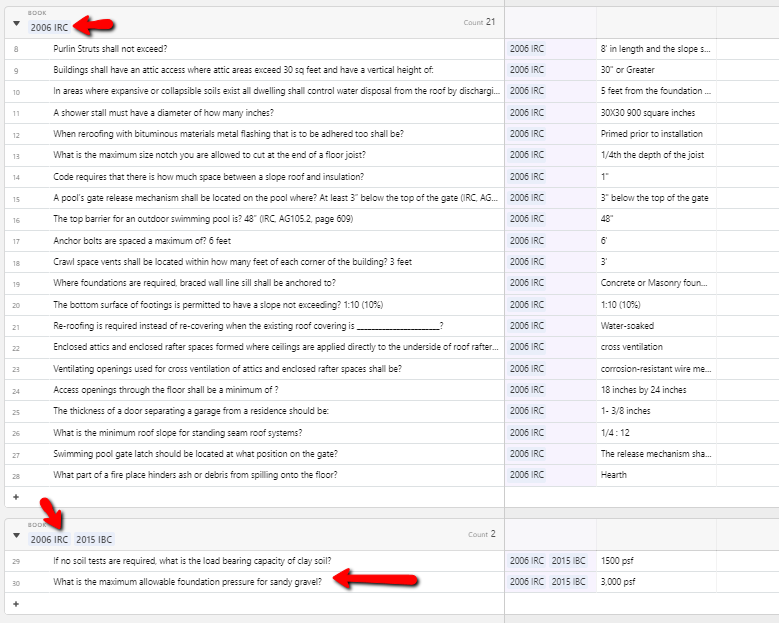Select the 'The release mechanism sha...' answer

[x=656, y=454]
